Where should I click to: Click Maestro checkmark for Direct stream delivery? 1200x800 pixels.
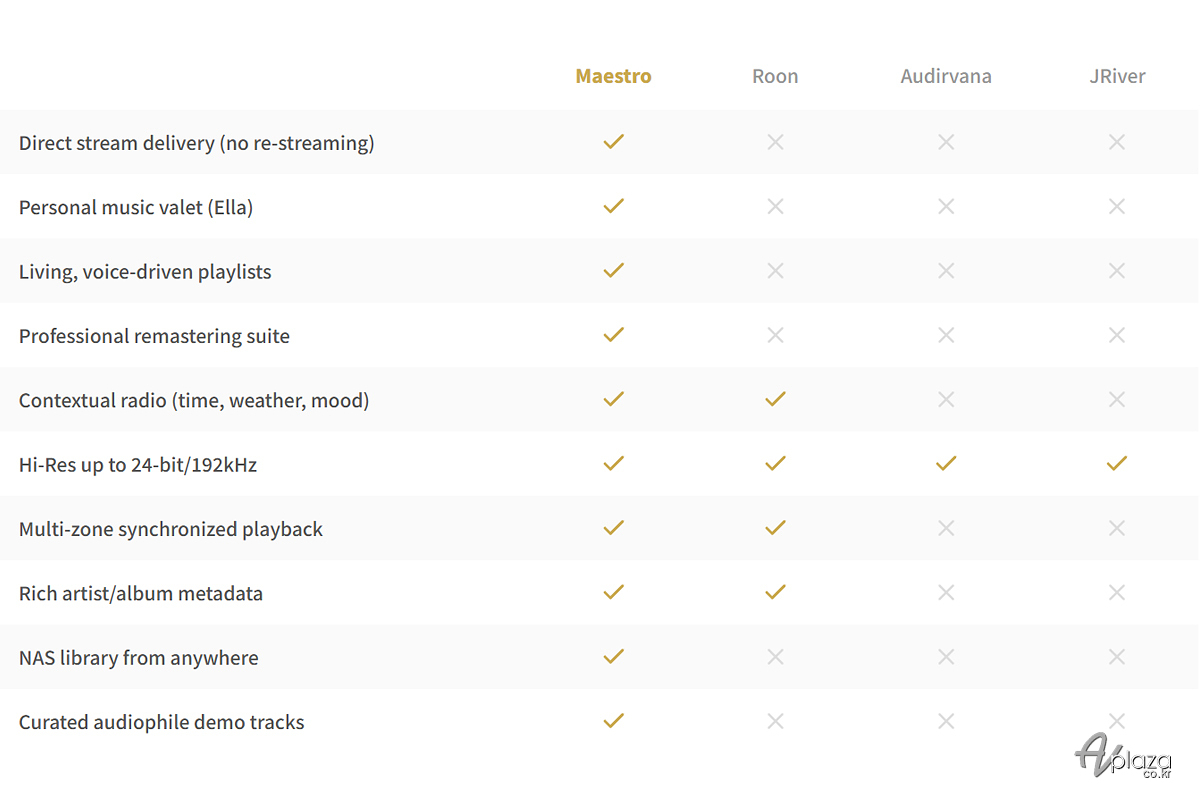pos(614,142)
